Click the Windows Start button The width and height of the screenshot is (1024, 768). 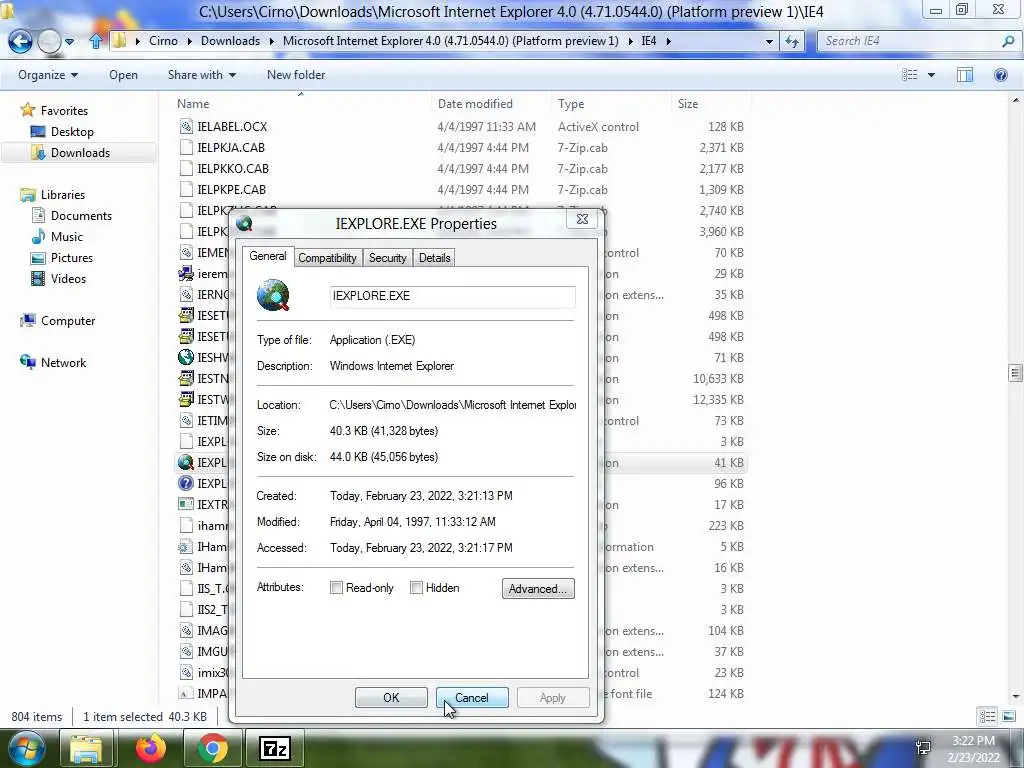(26, 748)
